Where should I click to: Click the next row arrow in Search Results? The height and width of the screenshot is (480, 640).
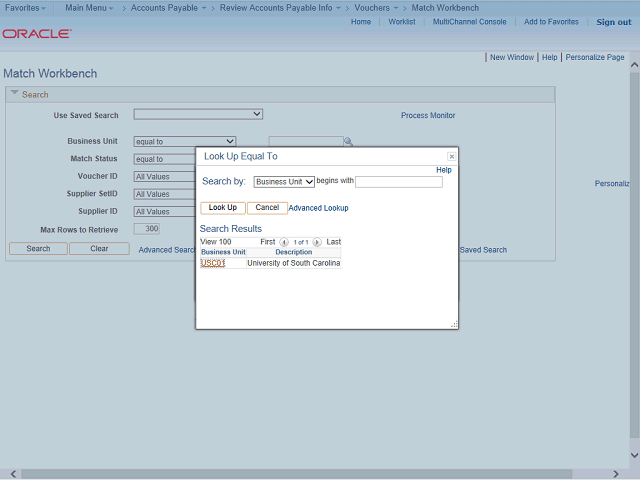tap(317, 242)
